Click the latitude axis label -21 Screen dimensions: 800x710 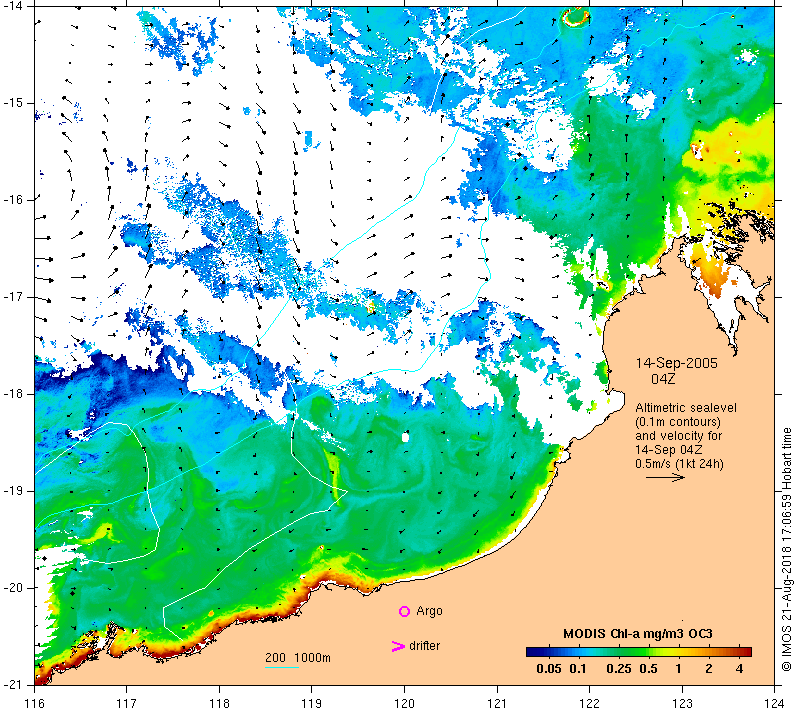13,684
